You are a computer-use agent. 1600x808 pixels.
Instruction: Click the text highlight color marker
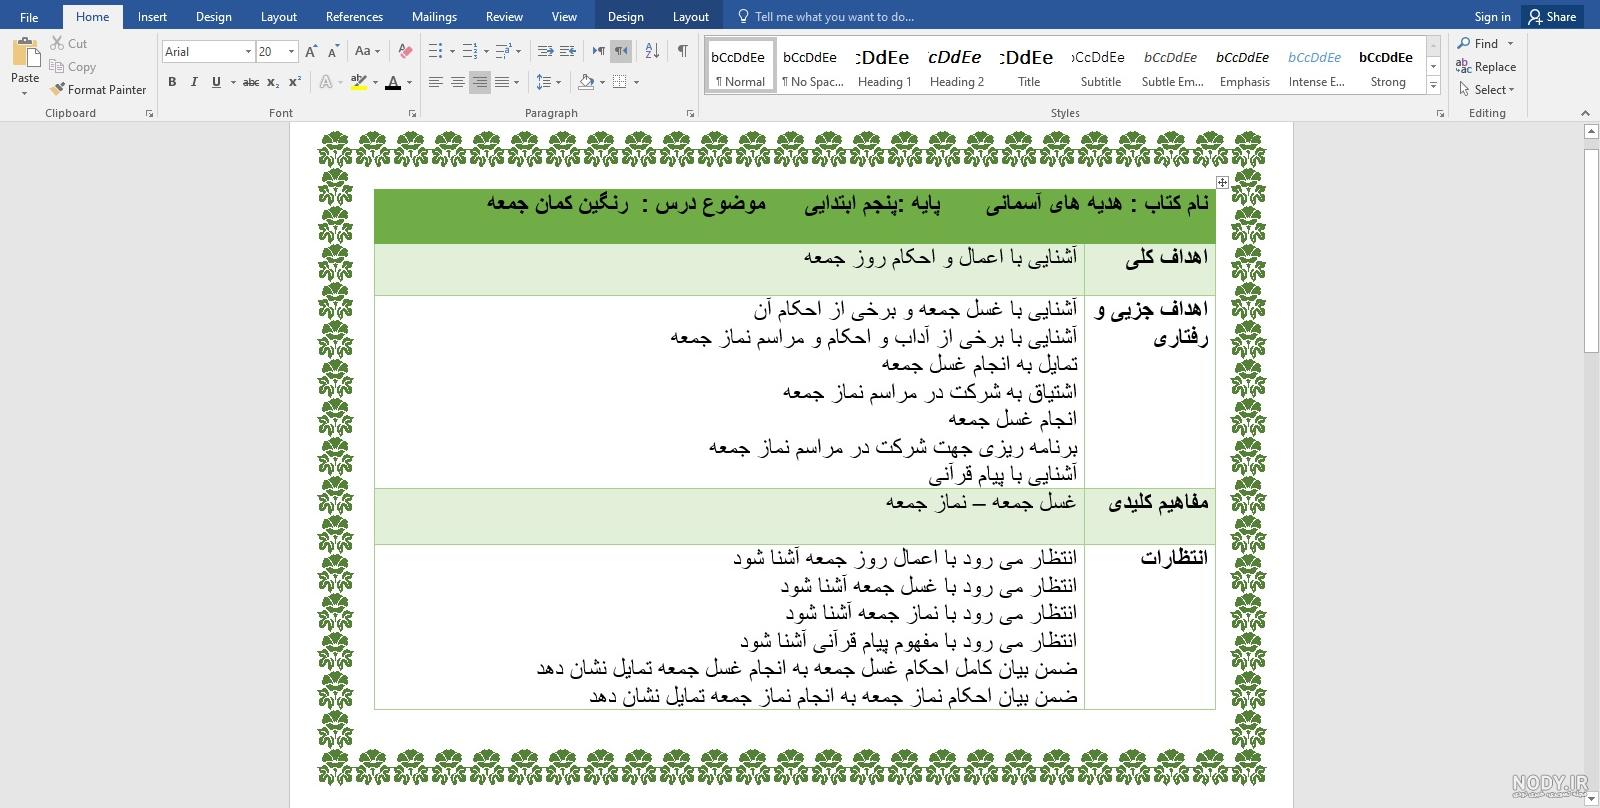tap(358, 82)
